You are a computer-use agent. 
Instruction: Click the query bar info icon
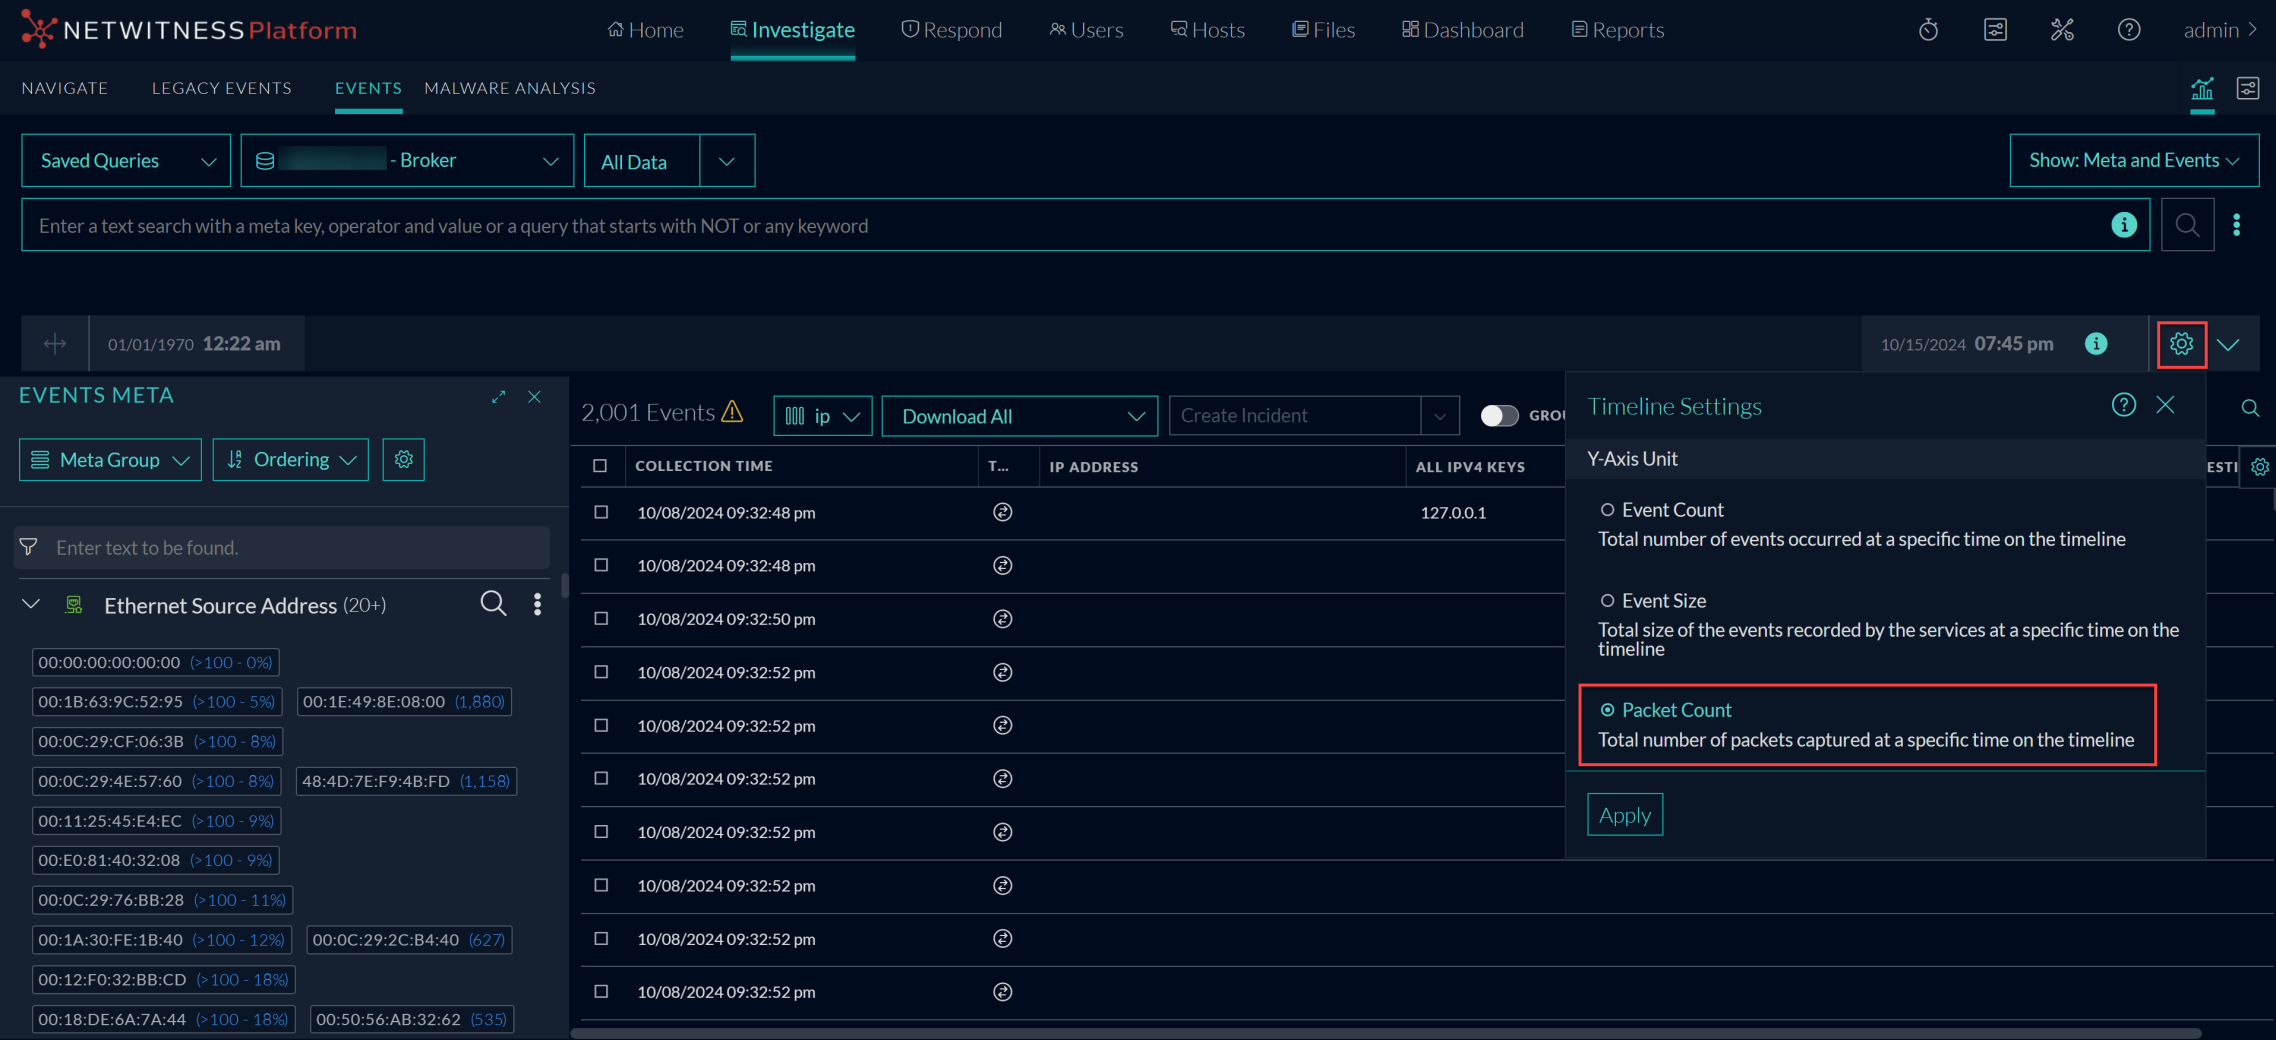pos(2123,225)
